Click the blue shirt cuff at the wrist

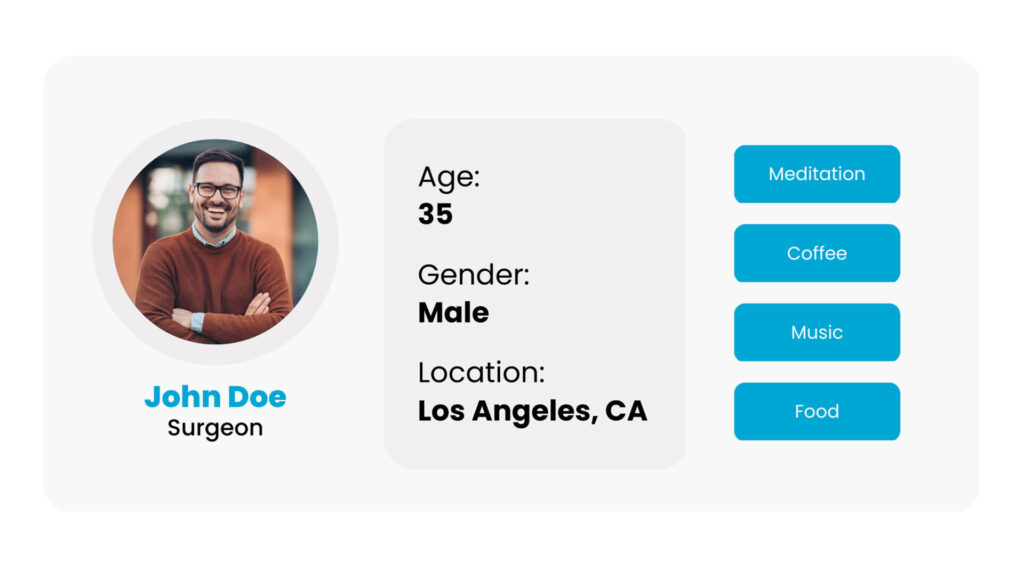pos(198,321)
